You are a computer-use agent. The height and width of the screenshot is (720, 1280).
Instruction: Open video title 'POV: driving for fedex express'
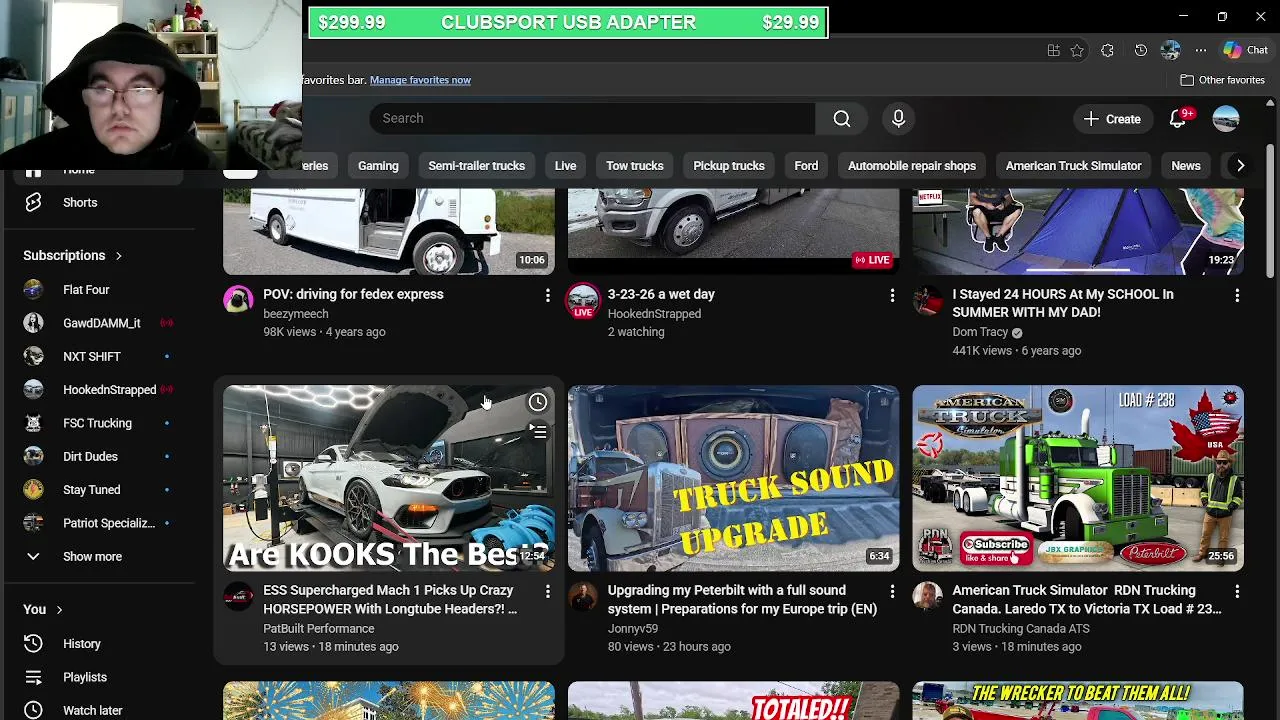point(353,295)
